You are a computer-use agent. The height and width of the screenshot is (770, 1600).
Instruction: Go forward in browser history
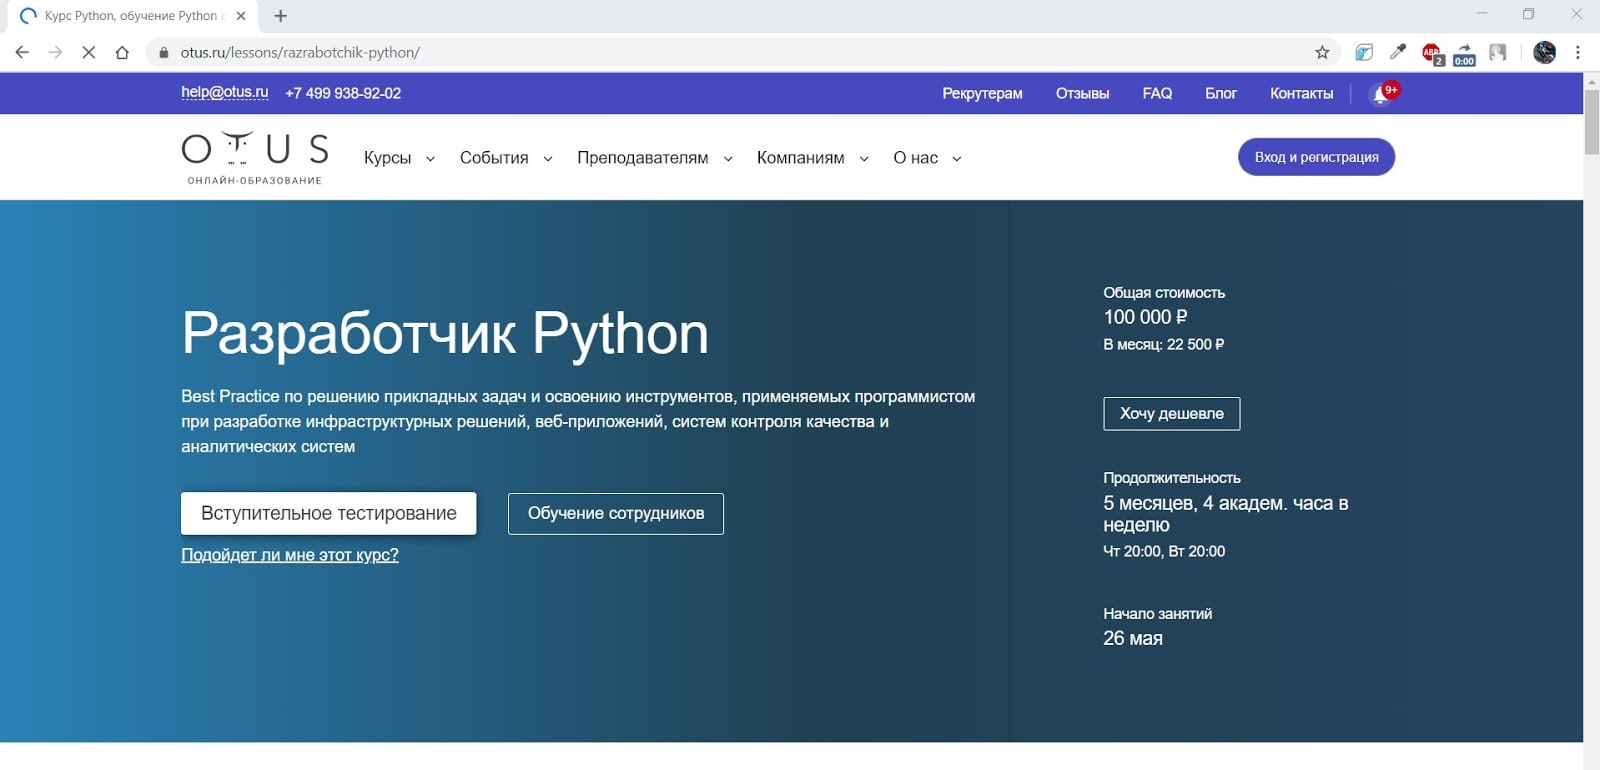point(55,52)
